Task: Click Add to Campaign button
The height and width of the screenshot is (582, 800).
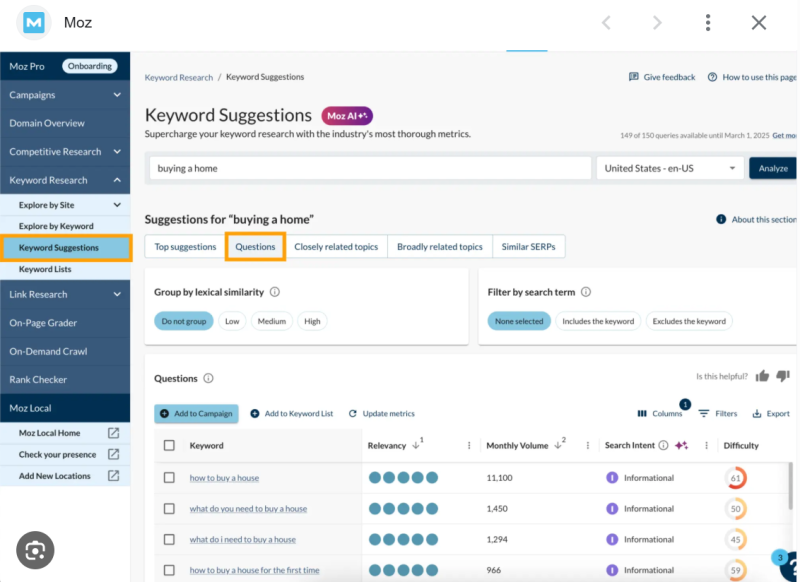Action: (196, 413)
